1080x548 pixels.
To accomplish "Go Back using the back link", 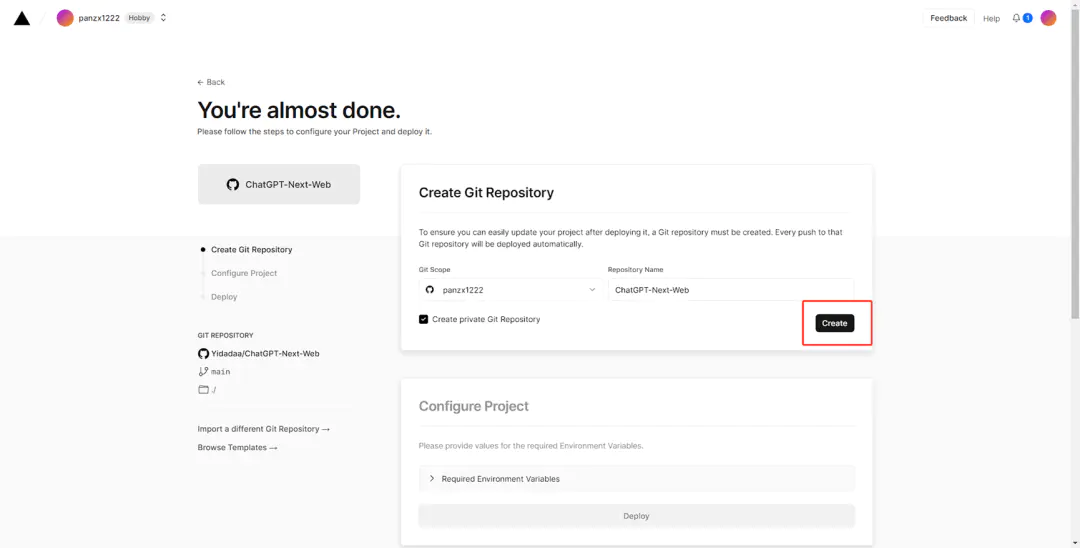I will [x=211, y=82].
